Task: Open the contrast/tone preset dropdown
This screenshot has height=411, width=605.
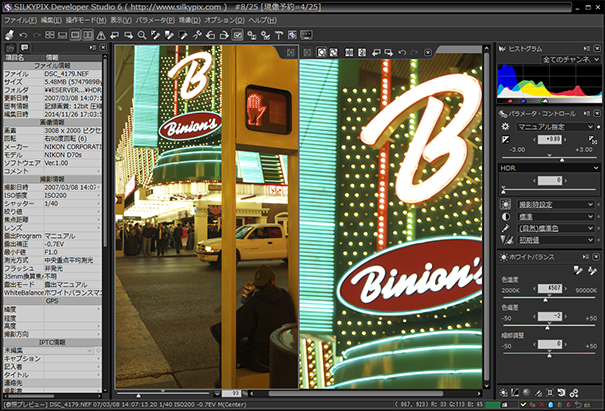Action: [x=555, y=216]
